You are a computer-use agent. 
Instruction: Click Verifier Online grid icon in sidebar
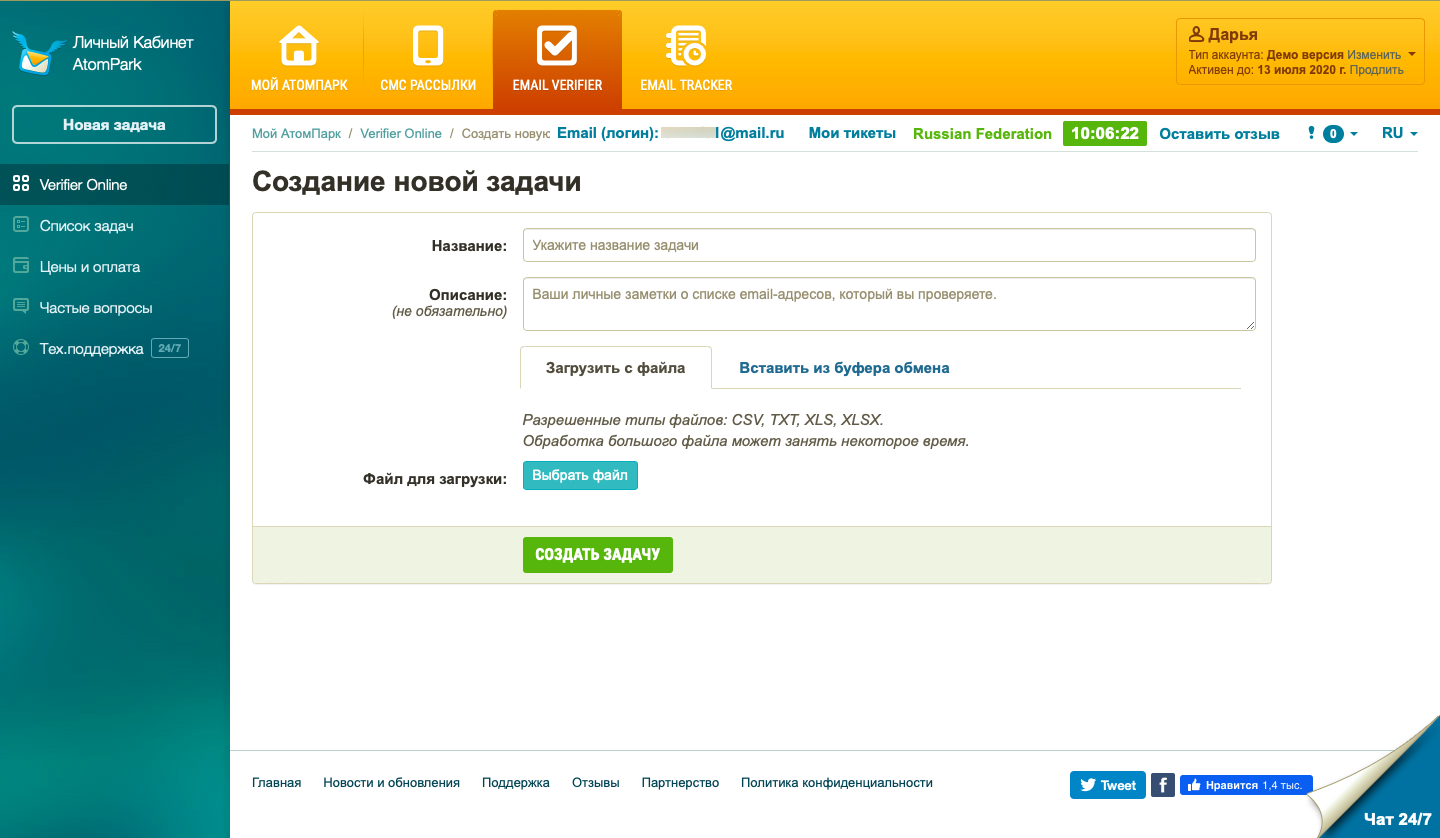(x=21, y=184)
